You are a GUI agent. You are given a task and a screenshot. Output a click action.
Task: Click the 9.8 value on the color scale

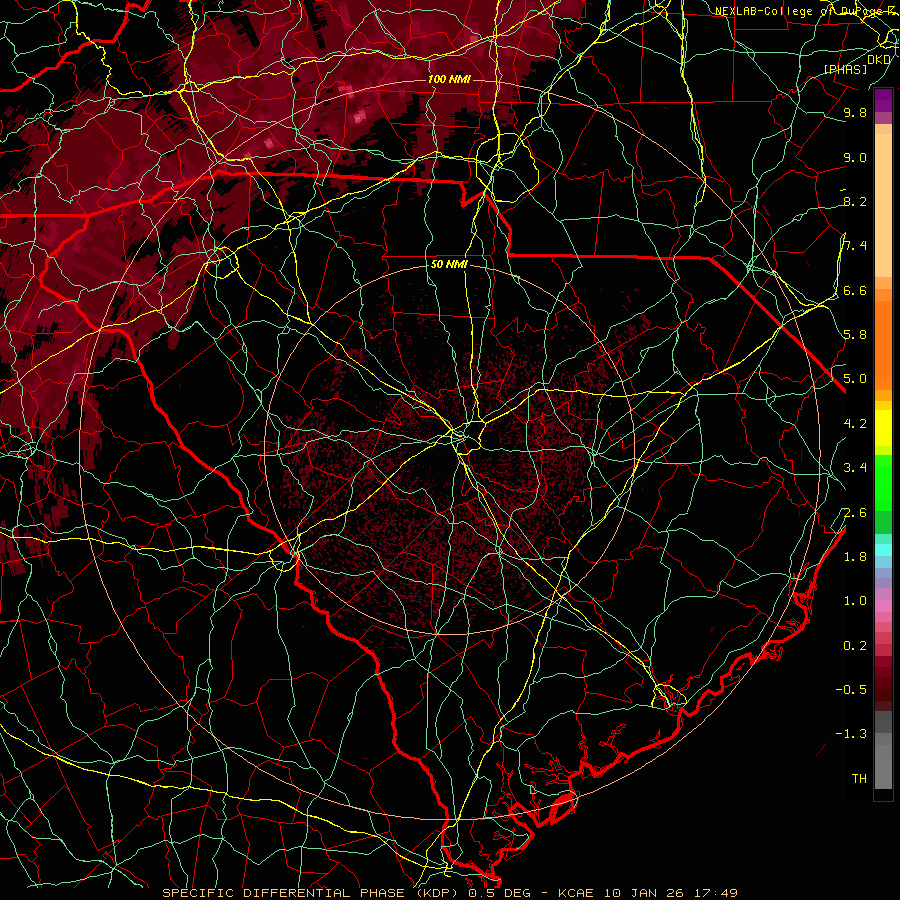point(855,113)
